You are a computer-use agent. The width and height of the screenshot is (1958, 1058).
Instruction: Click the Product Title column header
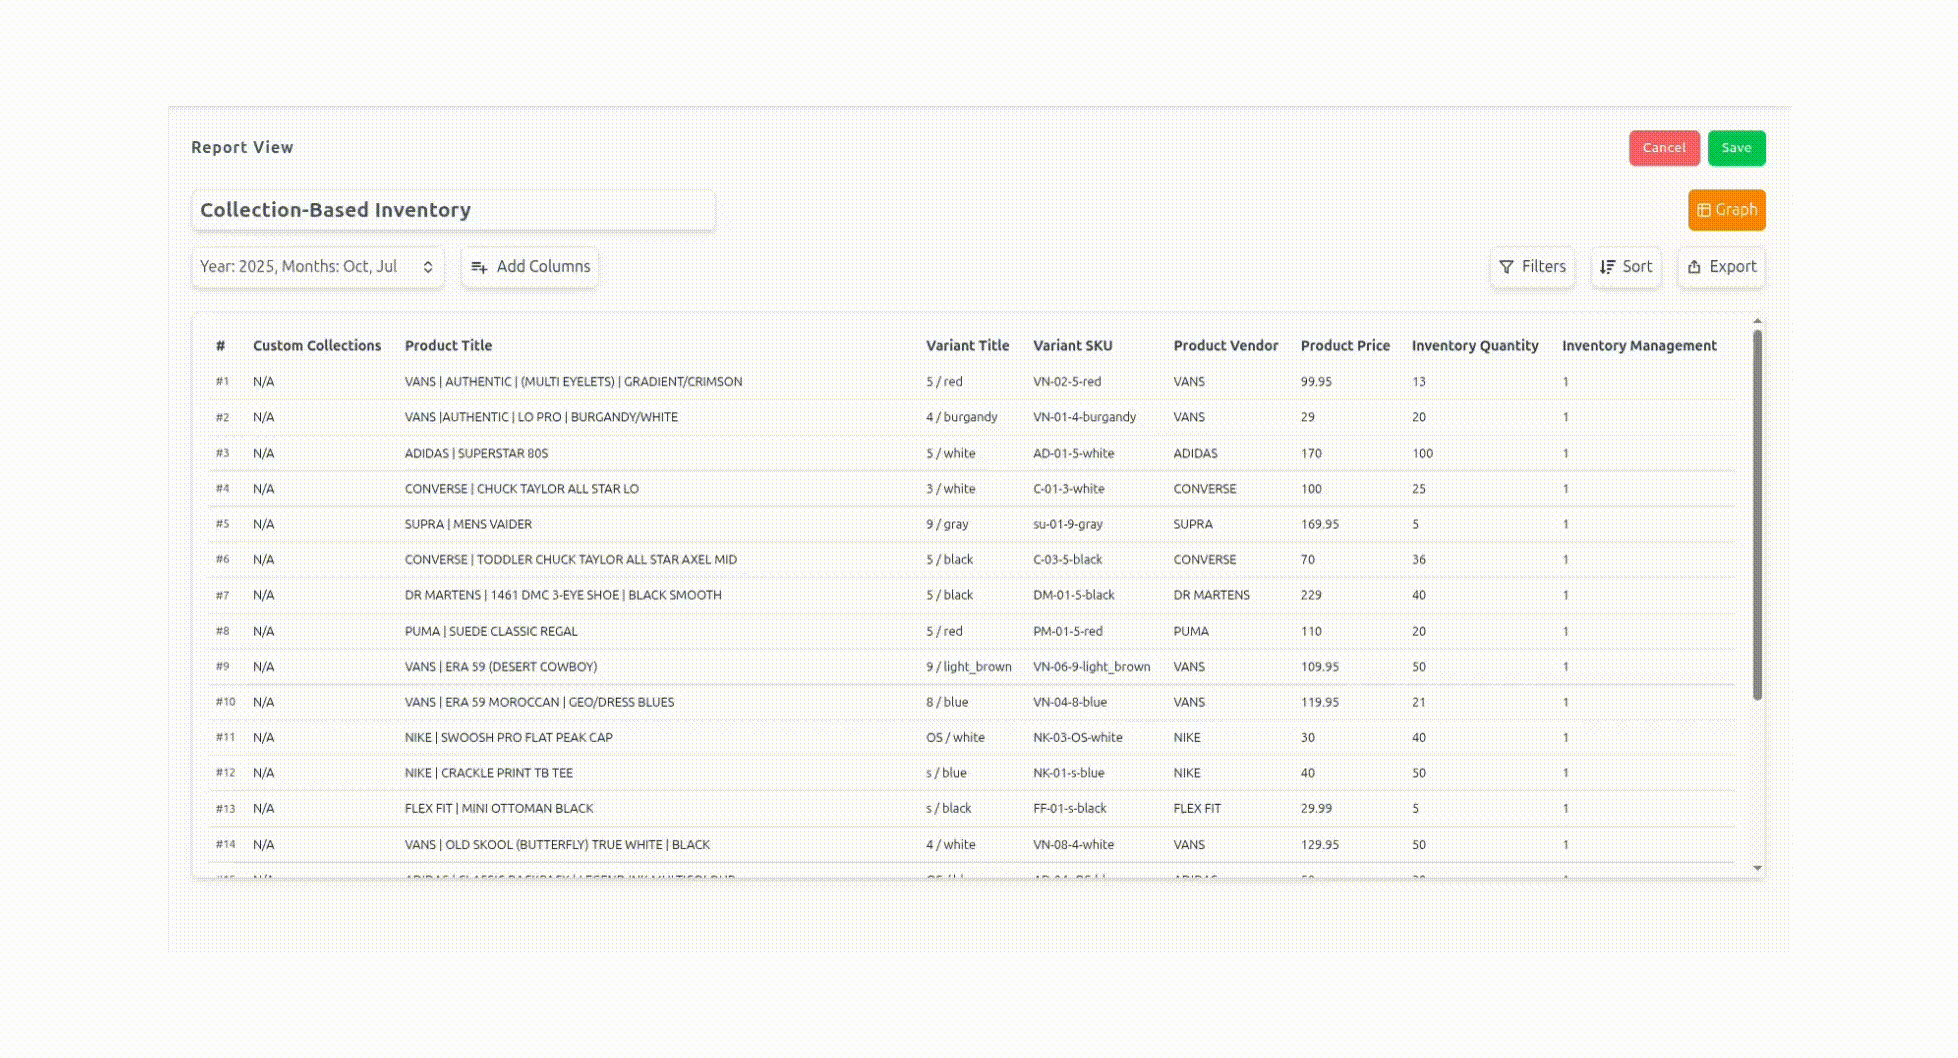tap(448, 346)
